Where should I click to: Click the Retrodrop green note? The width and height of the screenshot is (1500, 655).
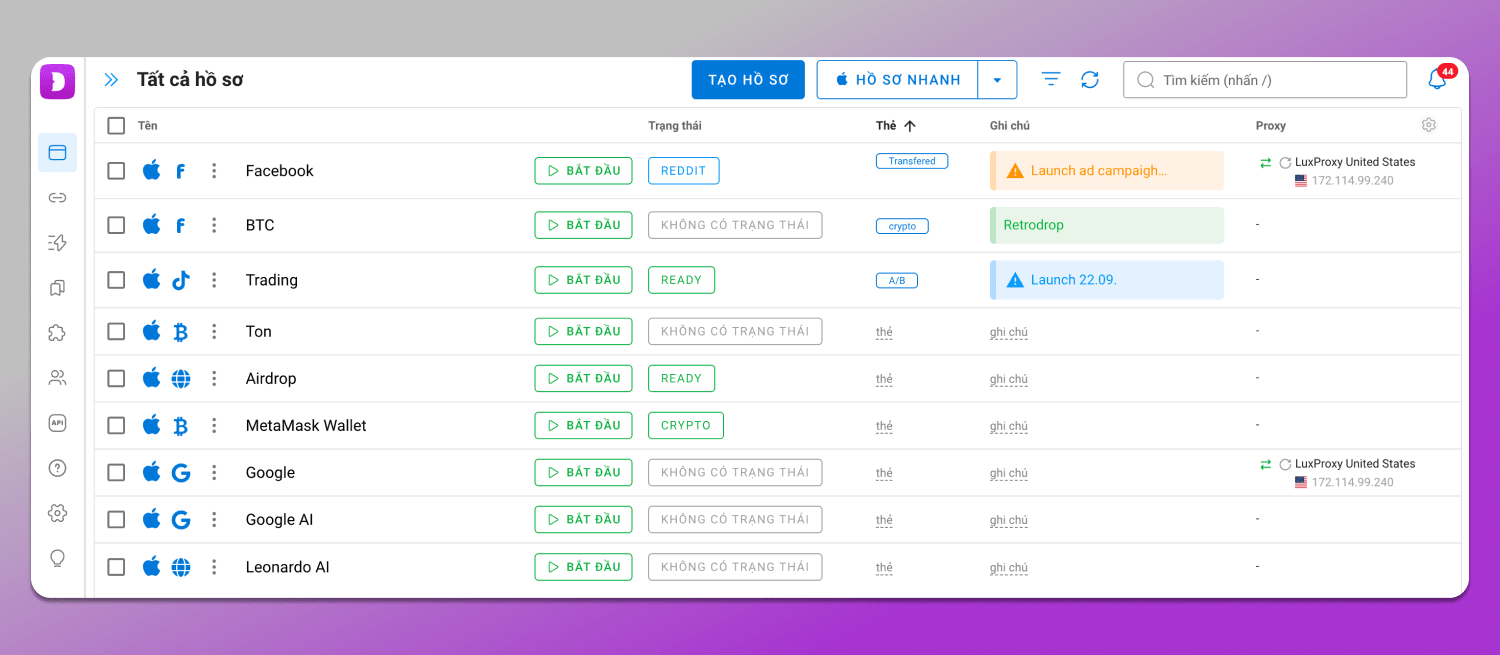(1106, 225)
